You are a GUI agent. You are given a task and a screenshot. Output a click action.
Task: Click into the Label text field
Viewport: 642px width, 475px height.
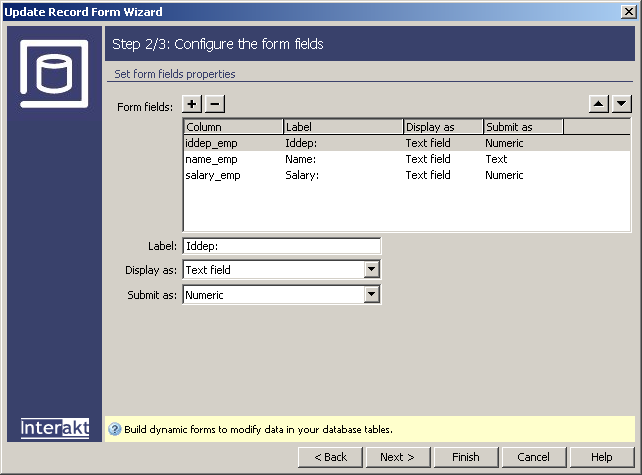click(x=281, y=246)
